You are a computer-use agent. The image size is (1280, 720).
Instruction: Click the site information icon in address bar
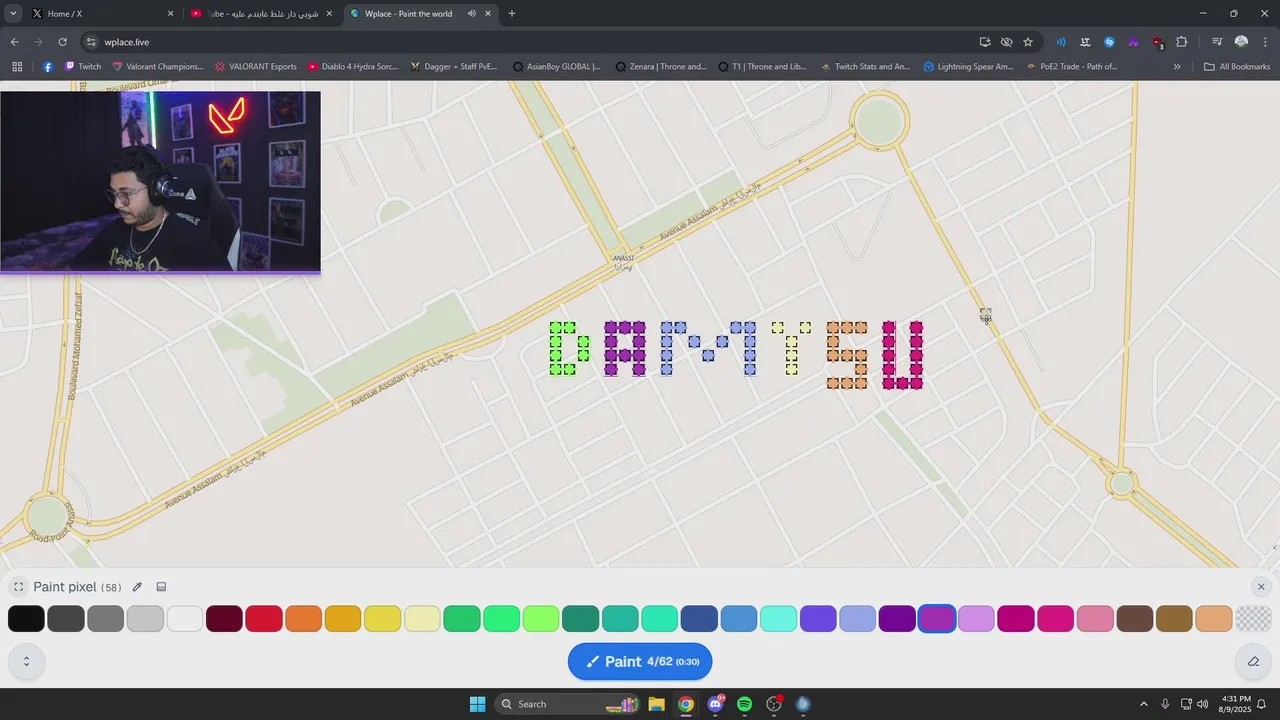[x=91, y=42]
